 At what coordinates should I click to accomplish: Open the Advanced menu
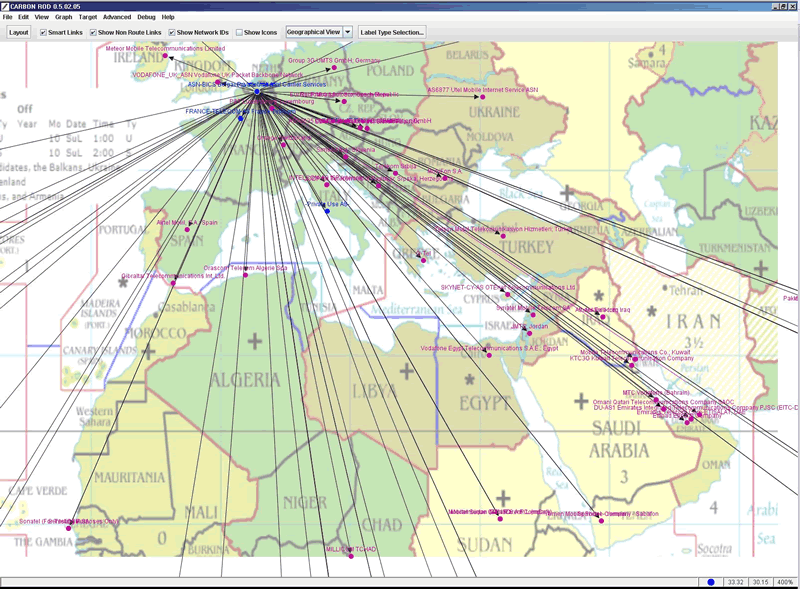tap(117, 17)
